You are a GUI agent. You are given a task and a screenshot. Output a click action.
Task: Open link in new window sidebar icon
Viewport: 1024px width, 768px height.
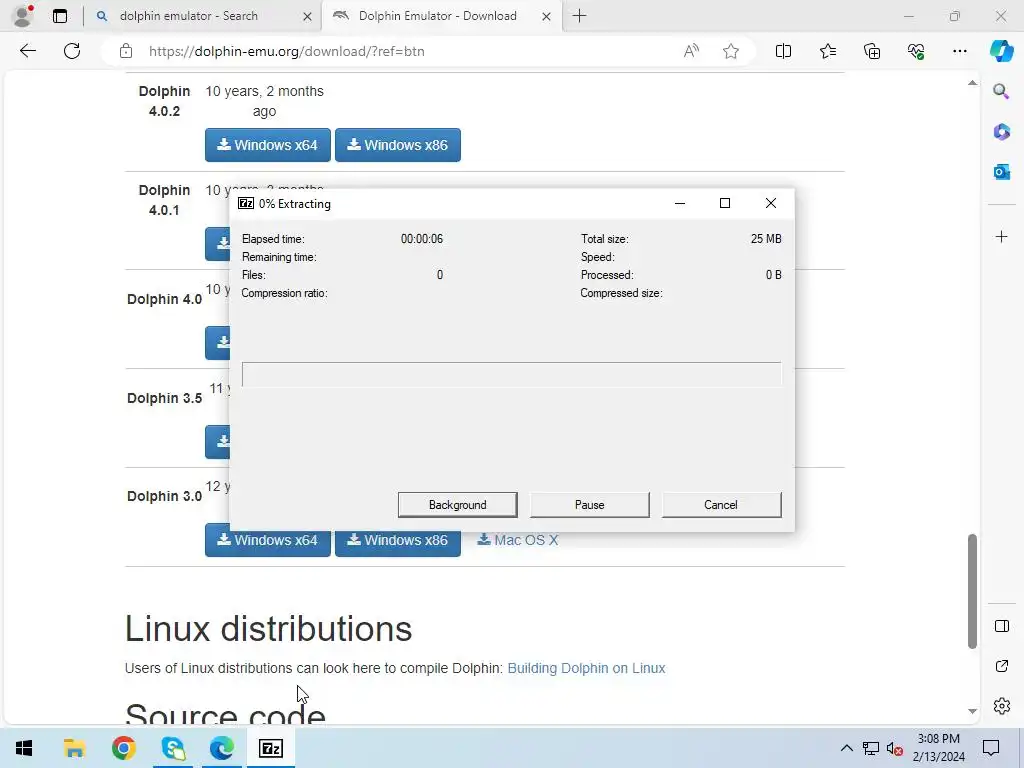[x=1001, y=666]
